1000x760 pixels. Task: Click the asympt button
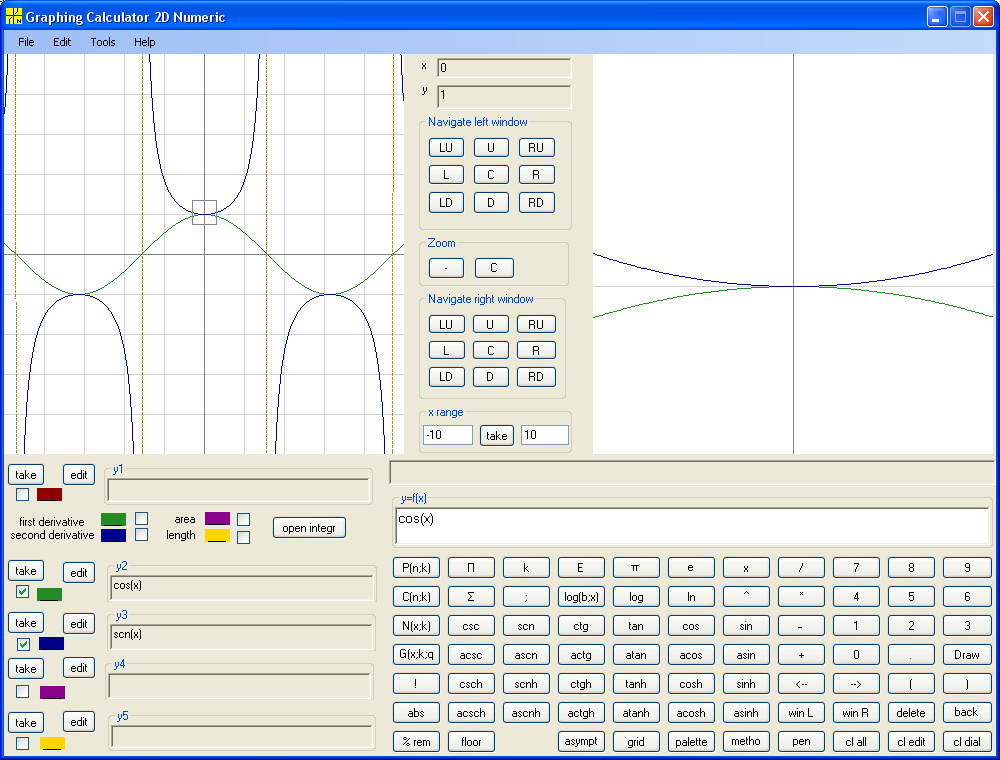(581, 742)
